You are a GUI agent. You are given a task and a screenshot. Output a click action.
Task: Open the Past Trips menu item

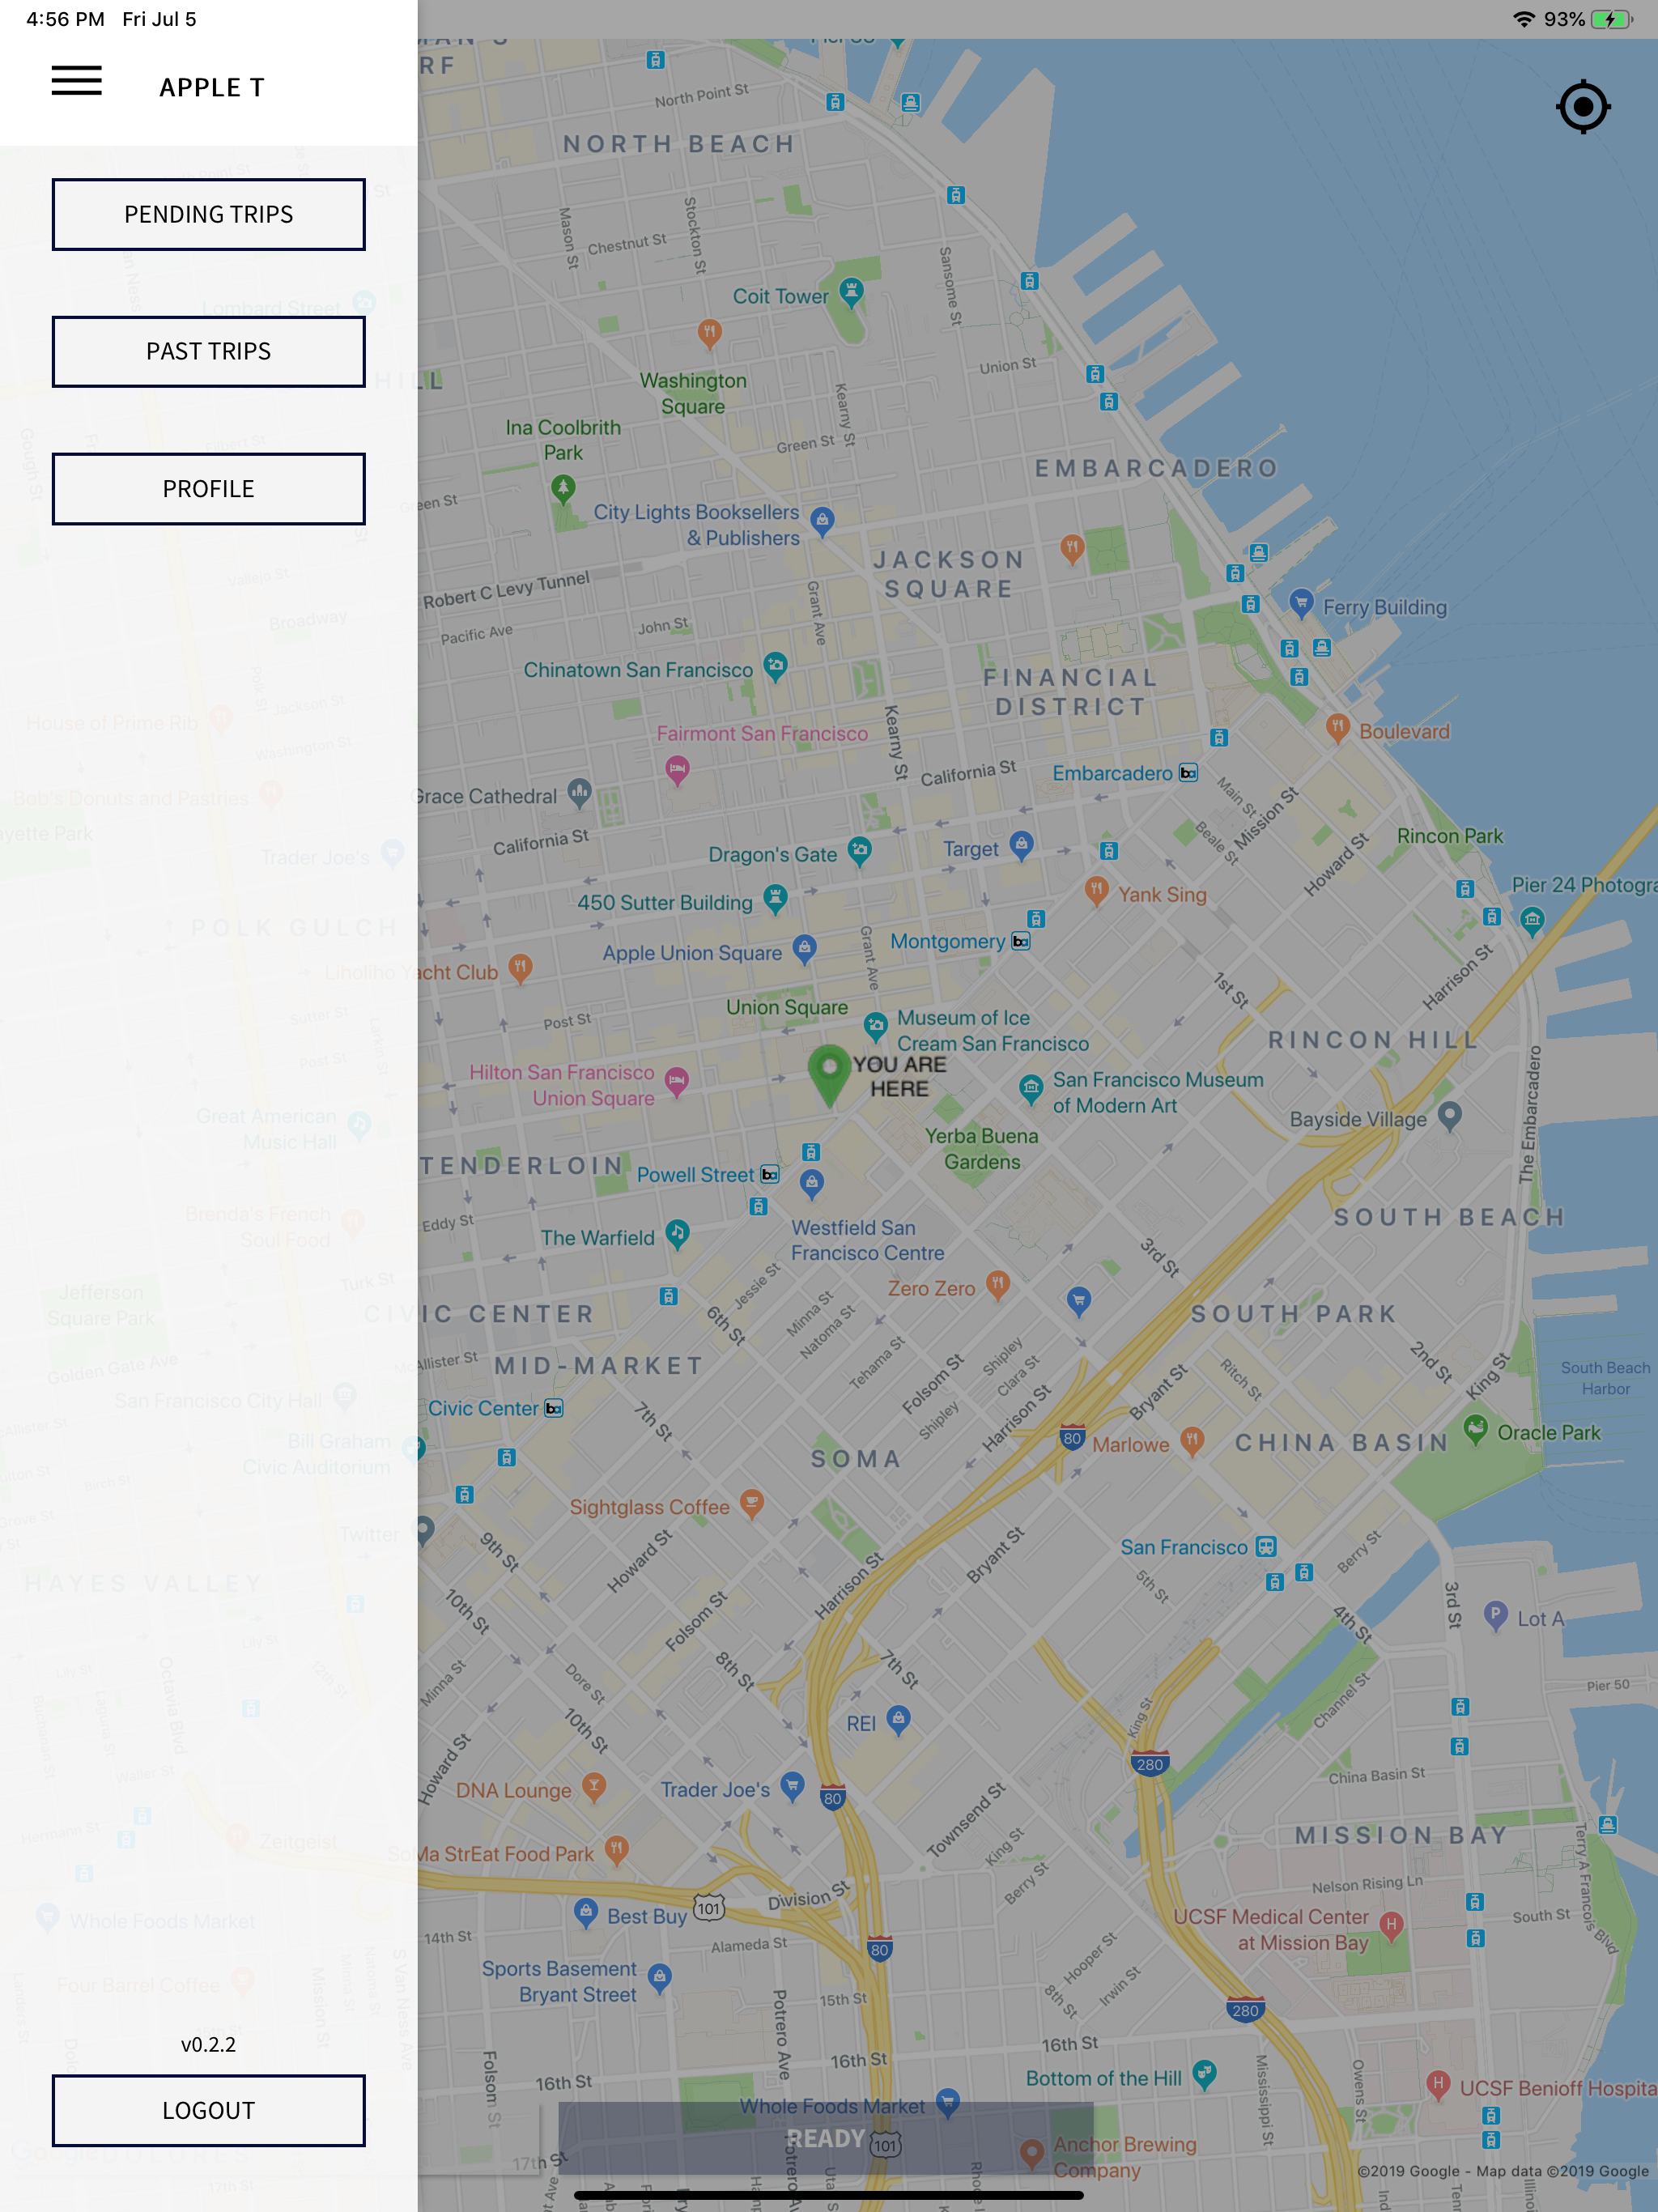coord(209,351)
